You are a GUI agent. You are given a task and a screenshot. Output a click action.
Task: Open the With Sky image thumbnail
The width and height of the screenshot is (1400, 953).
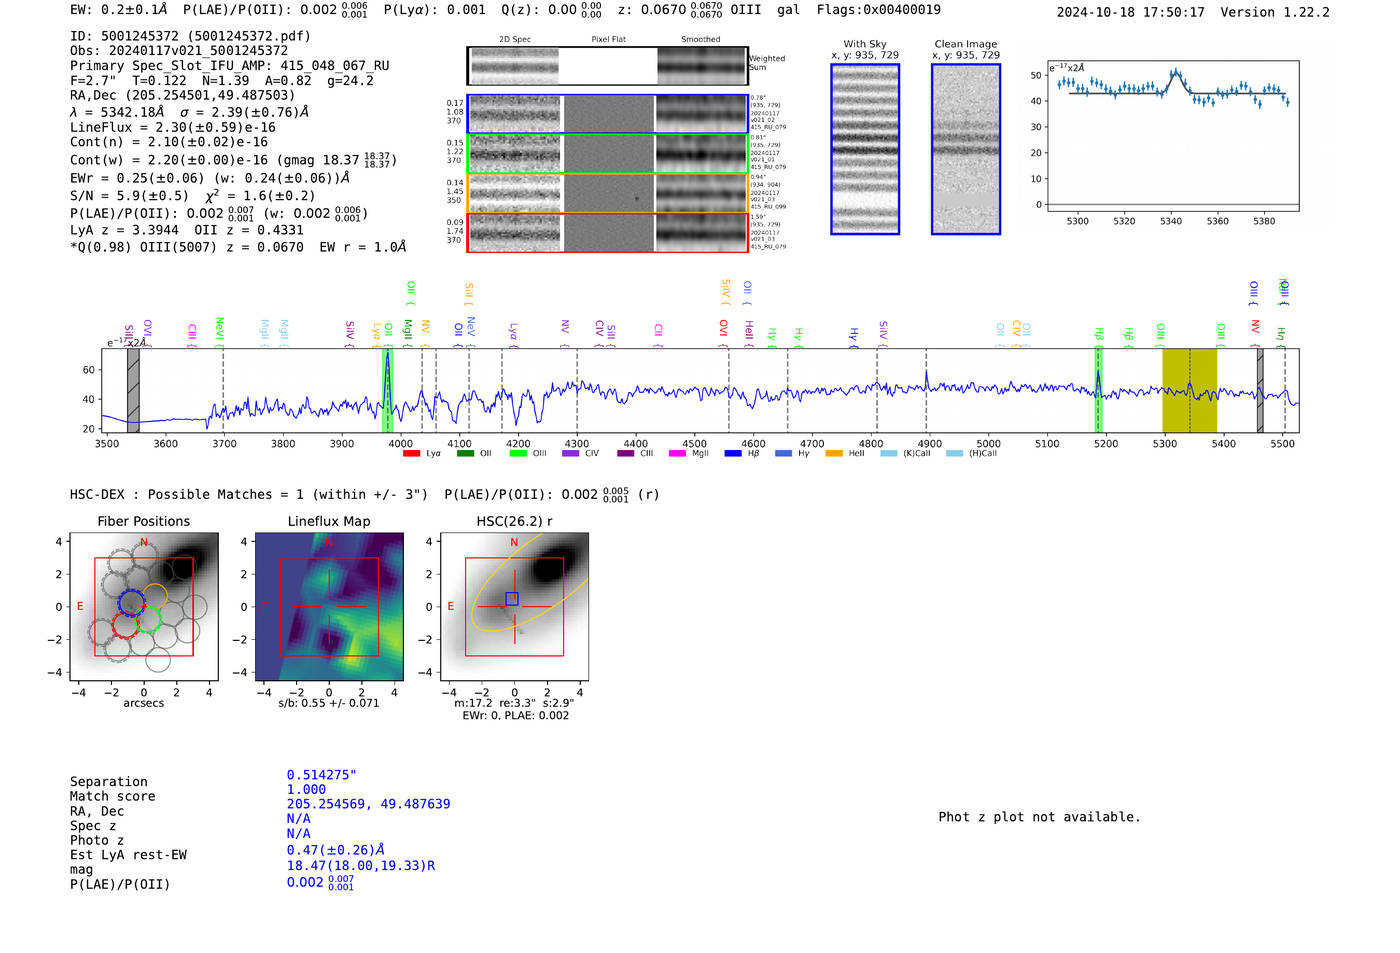pos(865,149)
